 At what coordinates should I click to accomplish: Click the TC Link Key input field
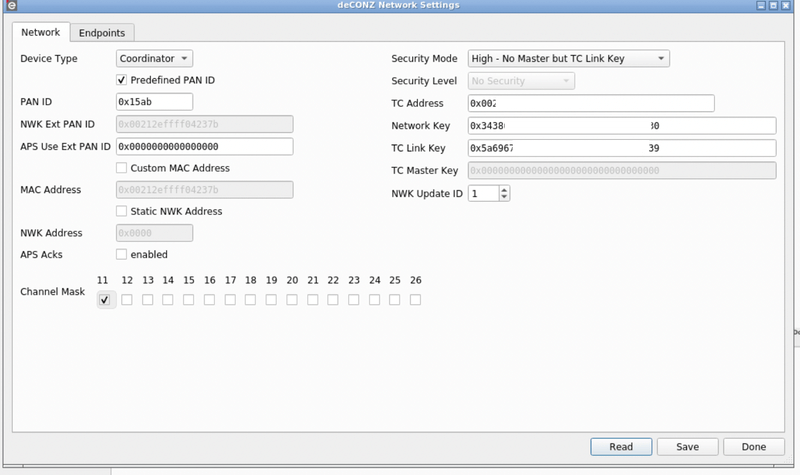pyautogui.click(x=622, y=148)
